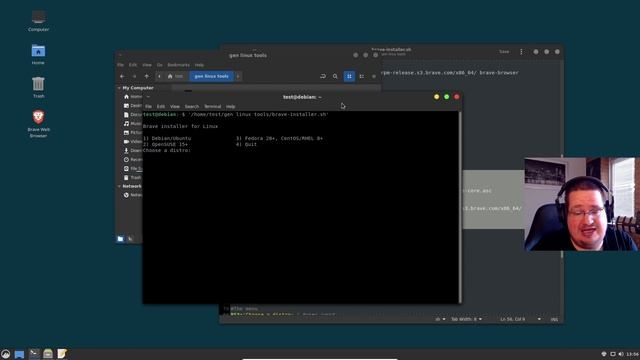Select Recent in file manager sidebar
This screenshot has height=360, width=640.
(132, 160)
